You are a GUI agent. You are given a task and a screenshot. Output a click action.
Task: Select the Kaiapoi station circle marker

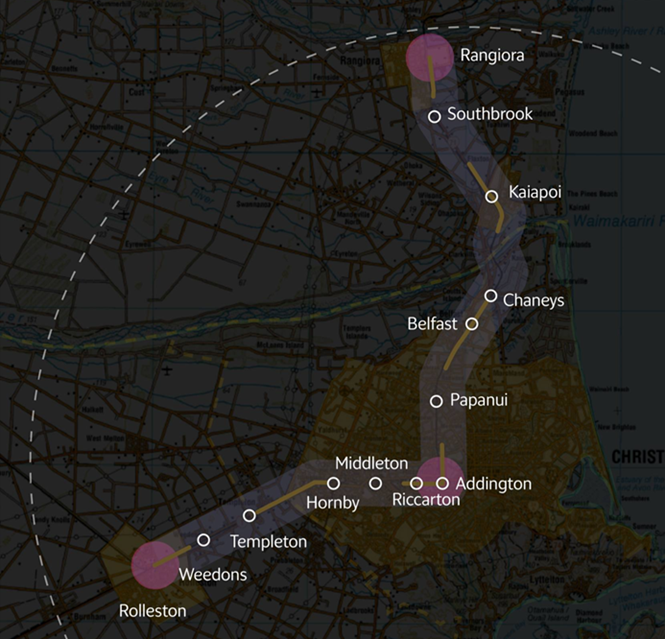coord(492,197)
